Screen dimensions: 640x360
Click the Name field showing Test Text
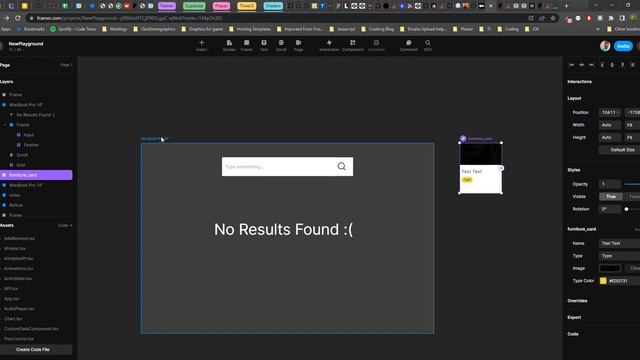click(x=620, y=243)
